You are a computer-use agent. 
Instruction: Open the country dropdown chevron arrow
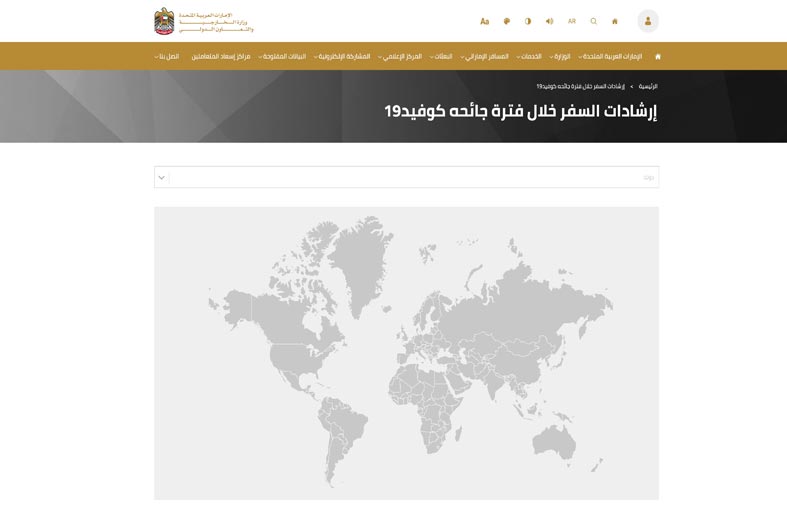(x=162, y=177)
